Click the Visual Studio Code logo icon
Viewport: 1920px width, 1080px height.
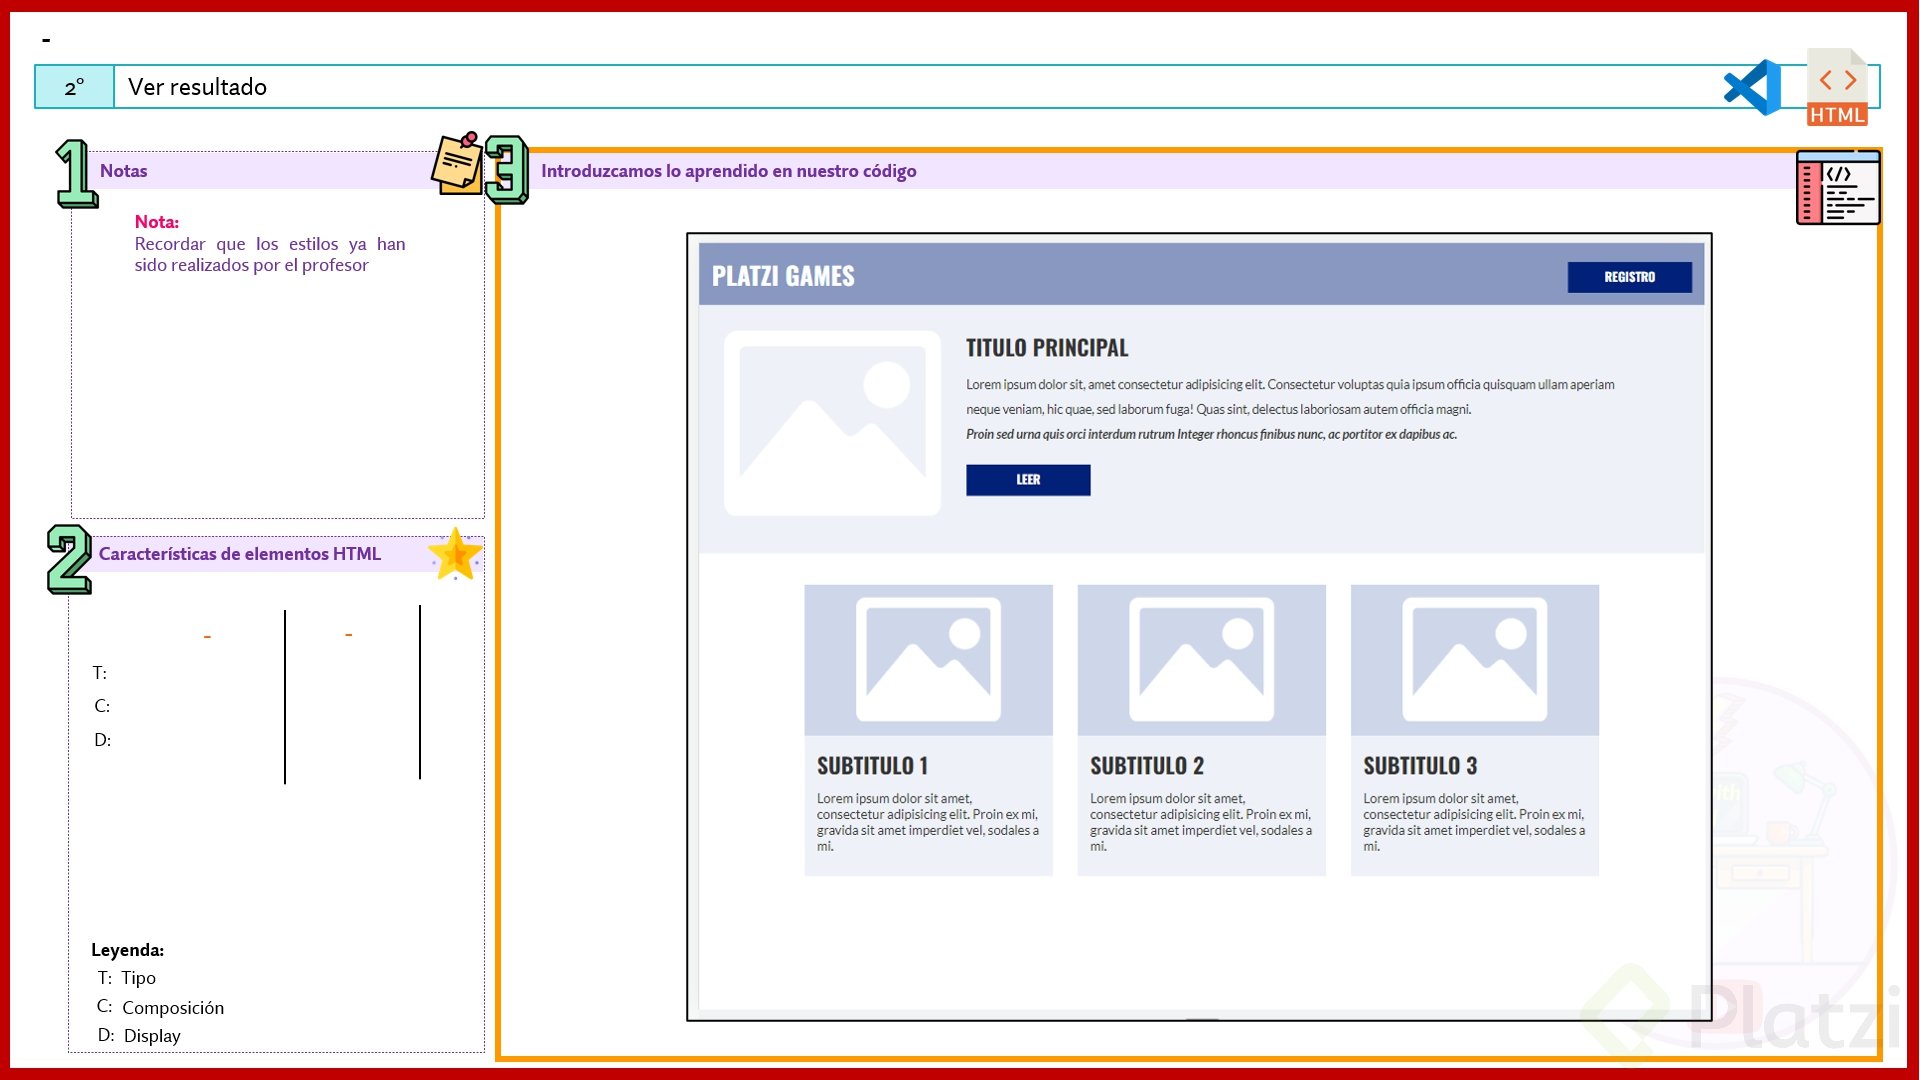(1752, 87)
